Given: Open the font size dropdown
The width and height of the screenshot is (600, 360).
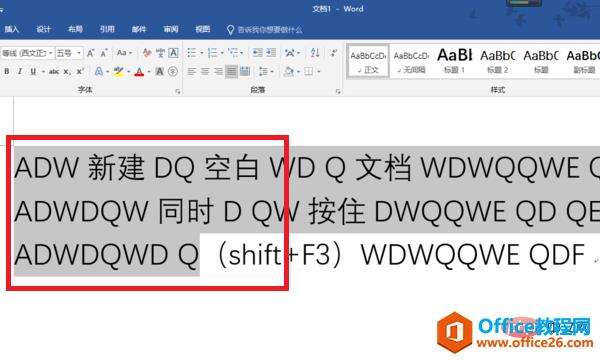Looking at the screenshot, I should [69, 53].
